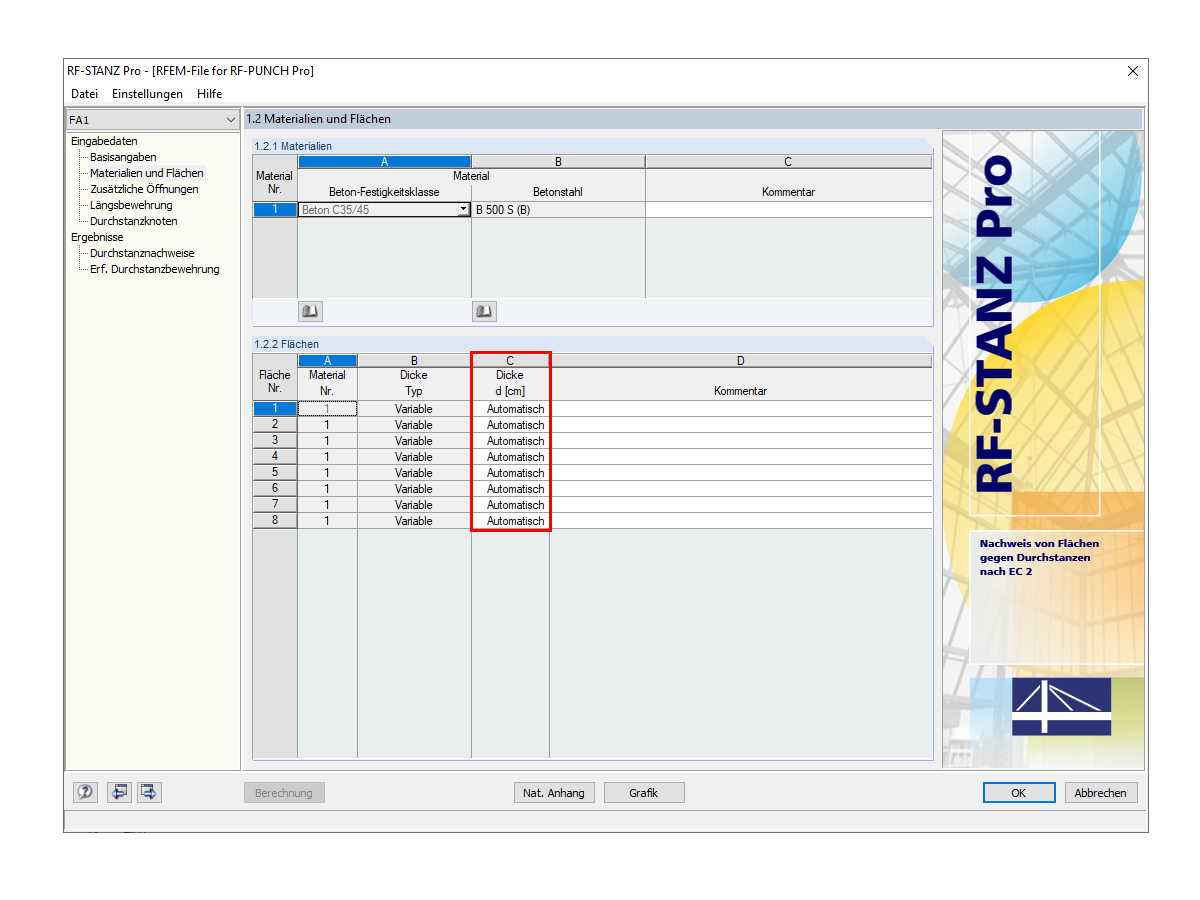Click the help question mark icon
This screenshot has width=1200, height=900.
pyautogui.click(x=86, y=792)
